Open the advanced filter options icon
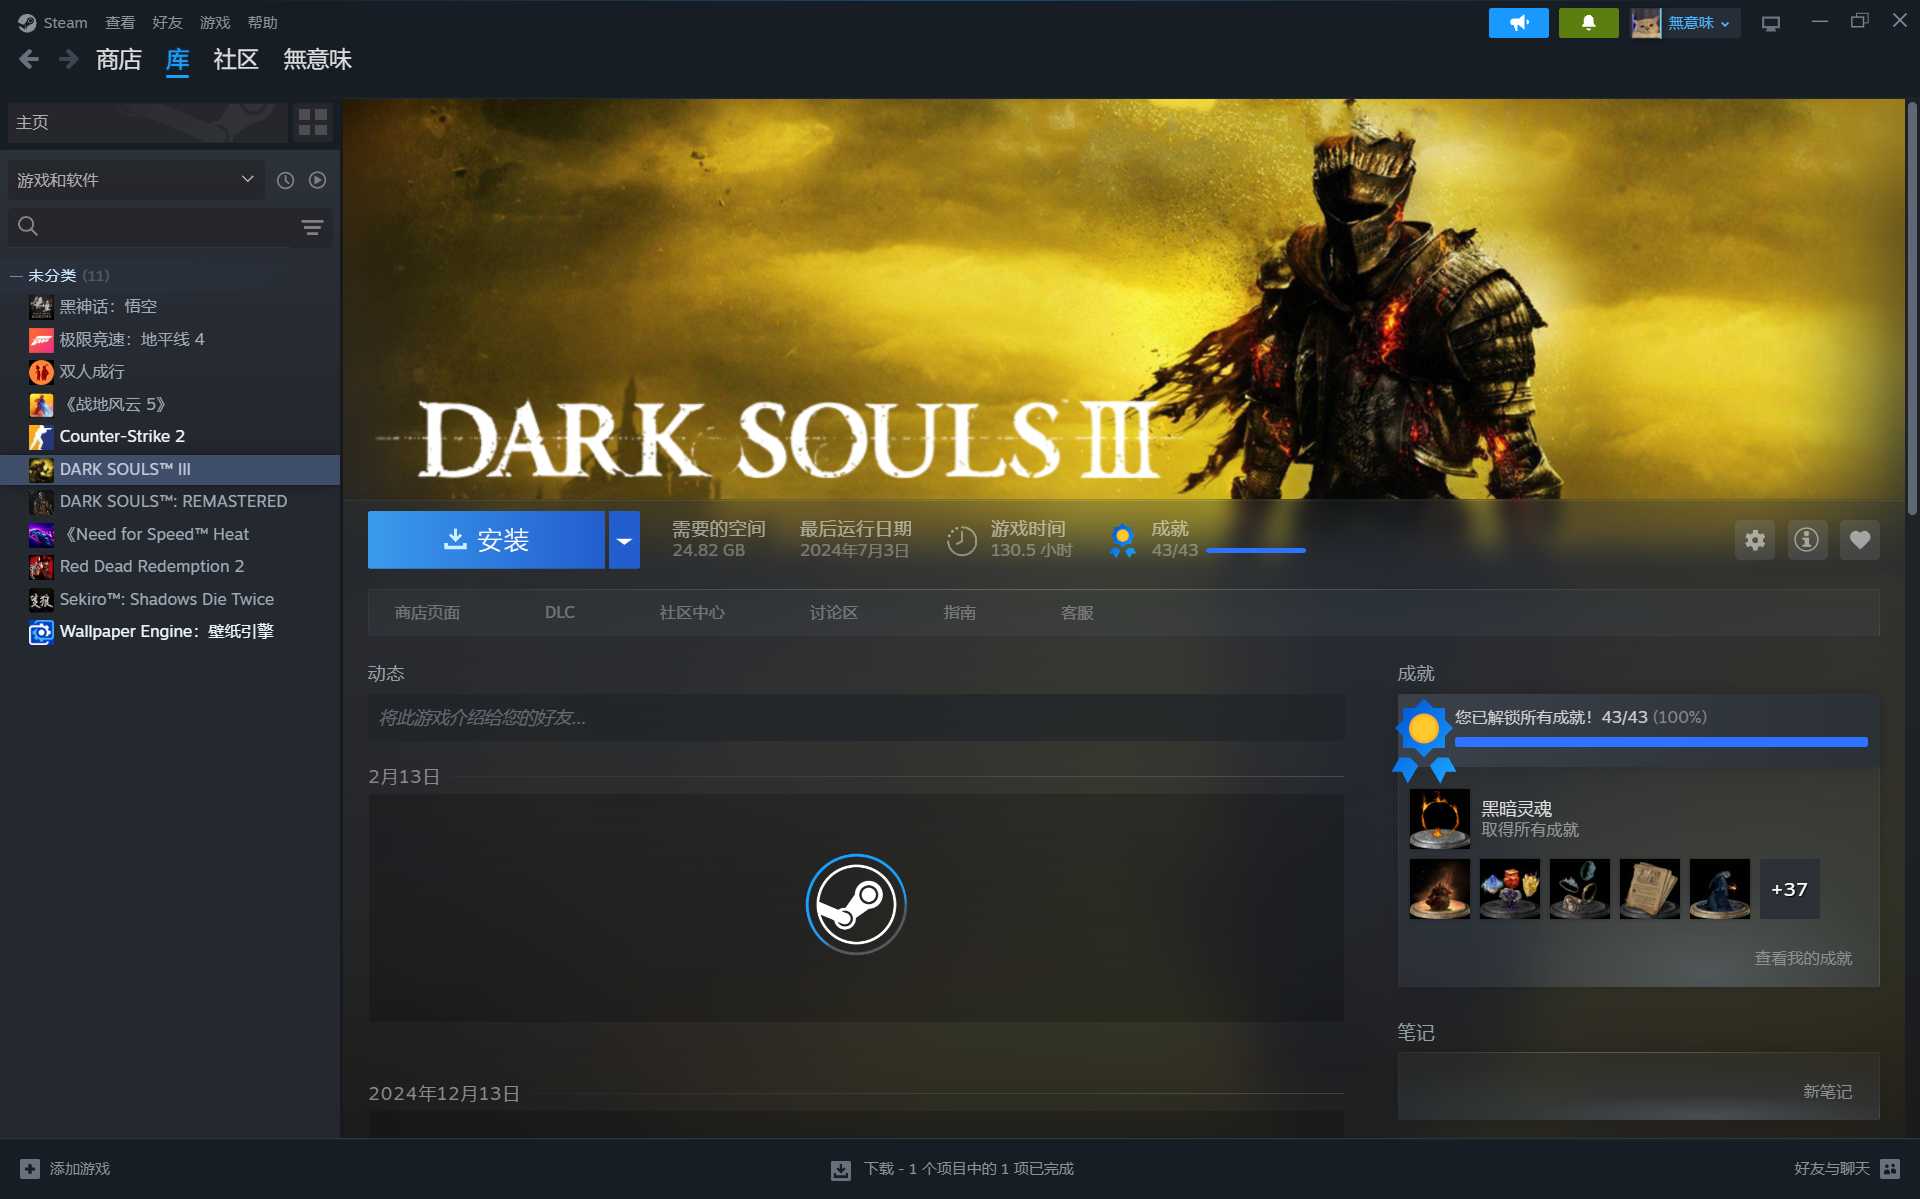Image resolution: width=1920 pixels, height=1199 pixels. [312, 228]
